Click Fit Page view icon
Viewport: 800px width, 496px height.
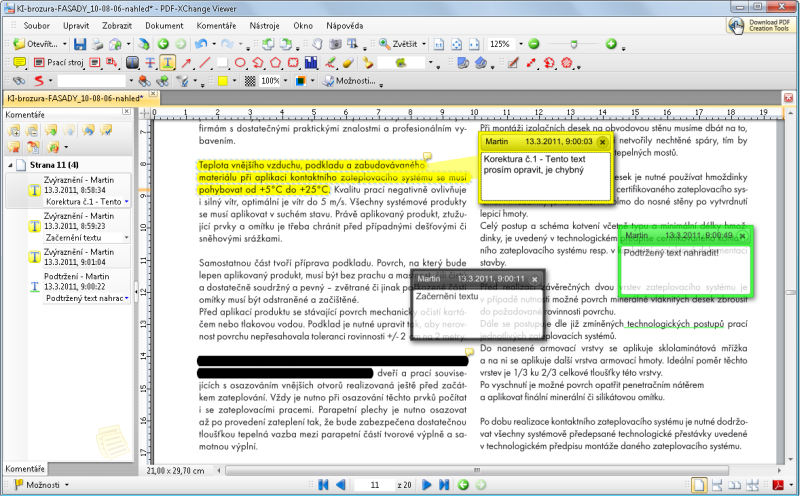457,44
